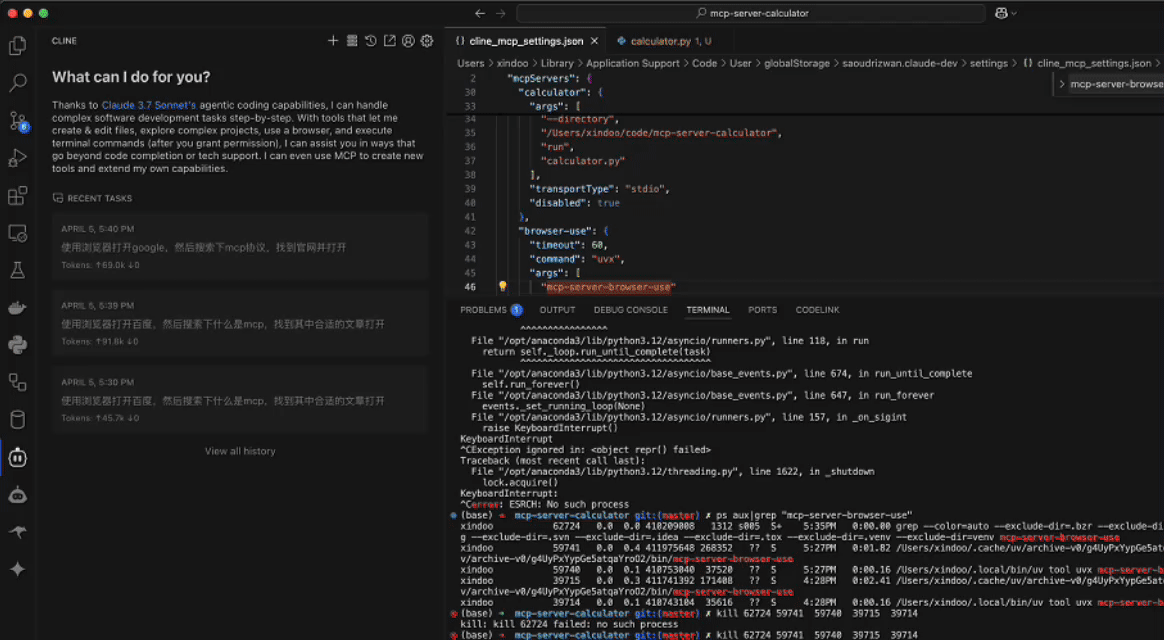Click the "timeout": 60 line
Screen dimensions: 1164x640
(569, 246)
